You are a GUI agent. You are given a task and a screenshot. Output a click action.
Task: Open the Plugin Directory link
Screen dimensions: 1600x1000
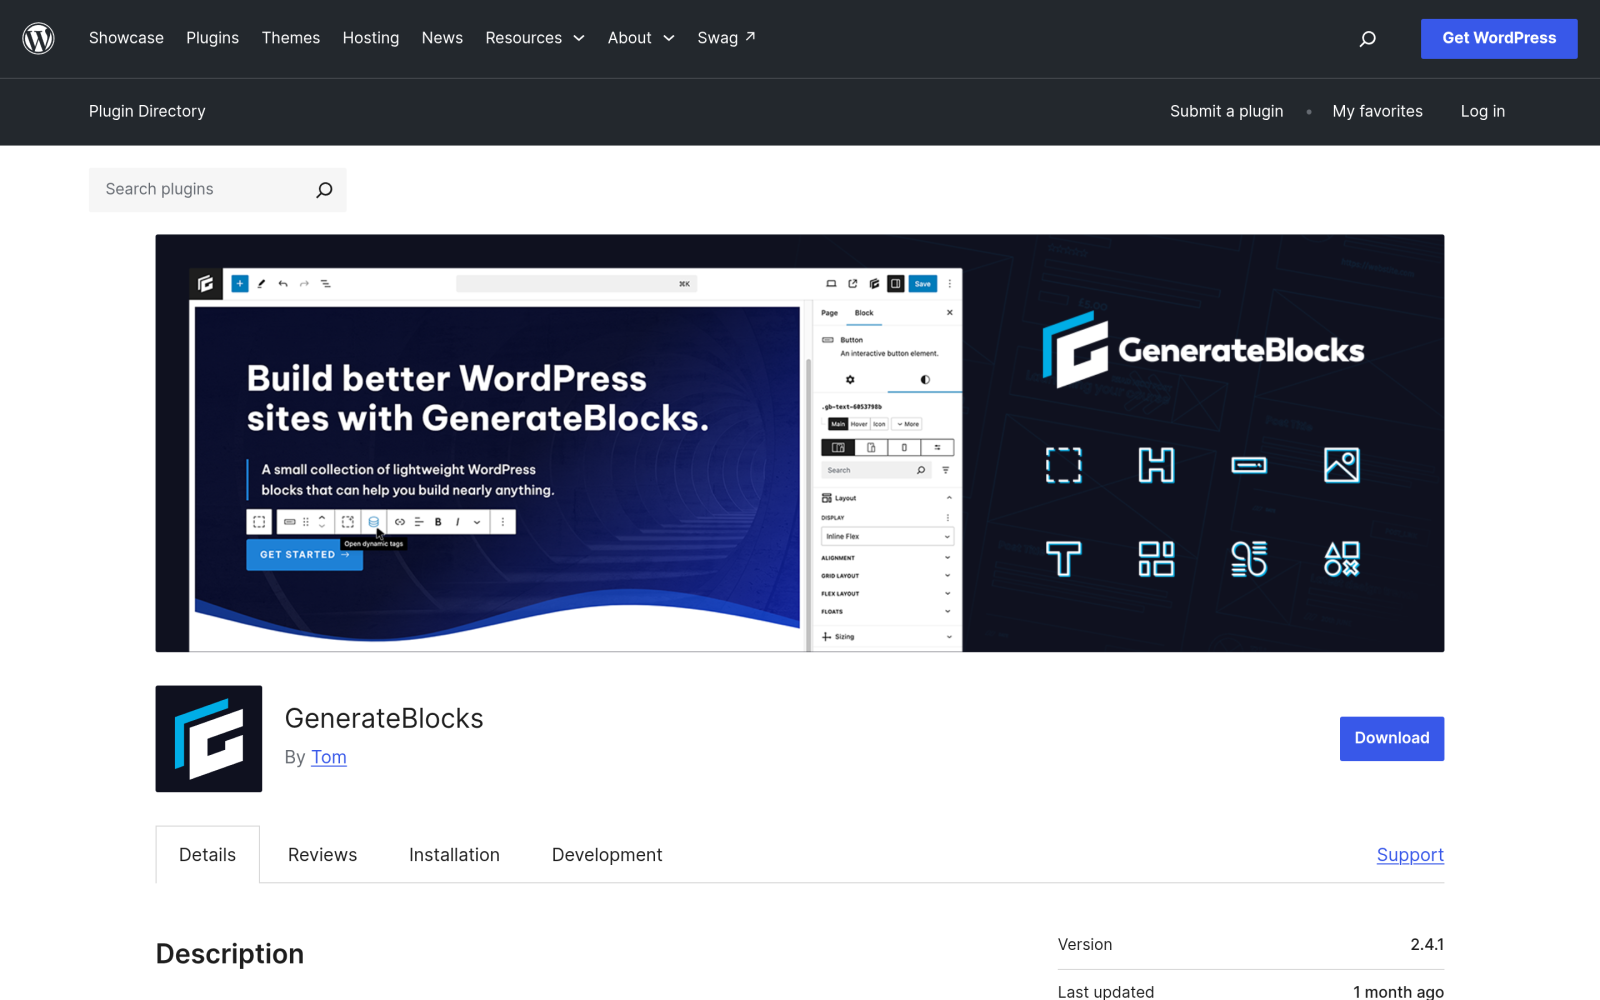[147, 111]
